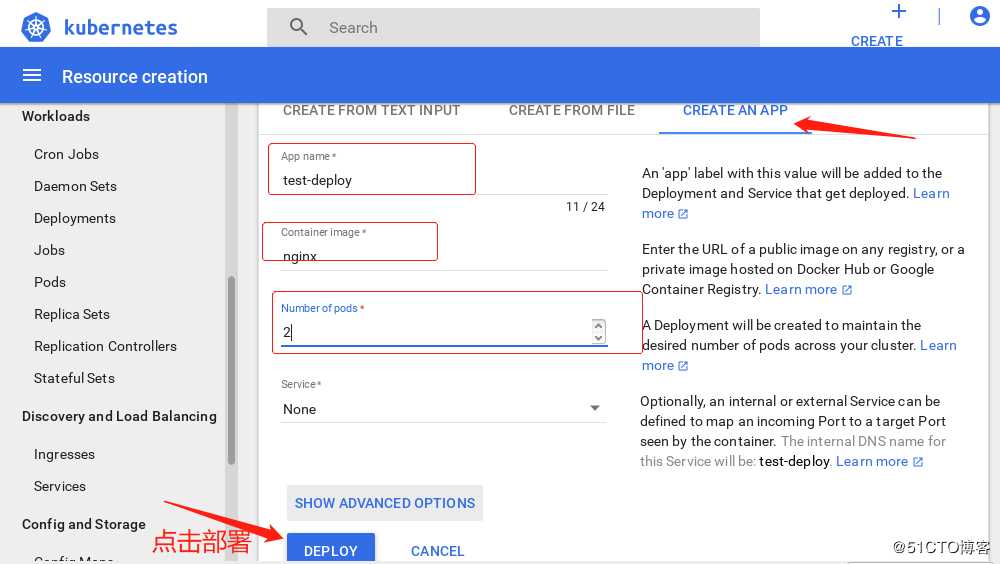Screen dimensions: 1000x564
Task: Click the CANCEL button
Action: click(x=438, y=551)
